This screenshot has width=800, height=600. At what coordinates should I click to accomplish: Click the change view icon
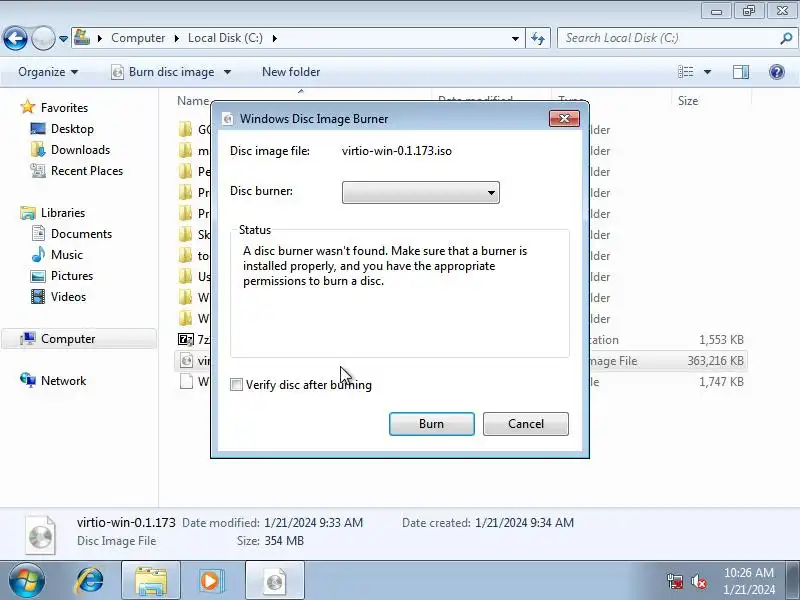tap(685, 72)
